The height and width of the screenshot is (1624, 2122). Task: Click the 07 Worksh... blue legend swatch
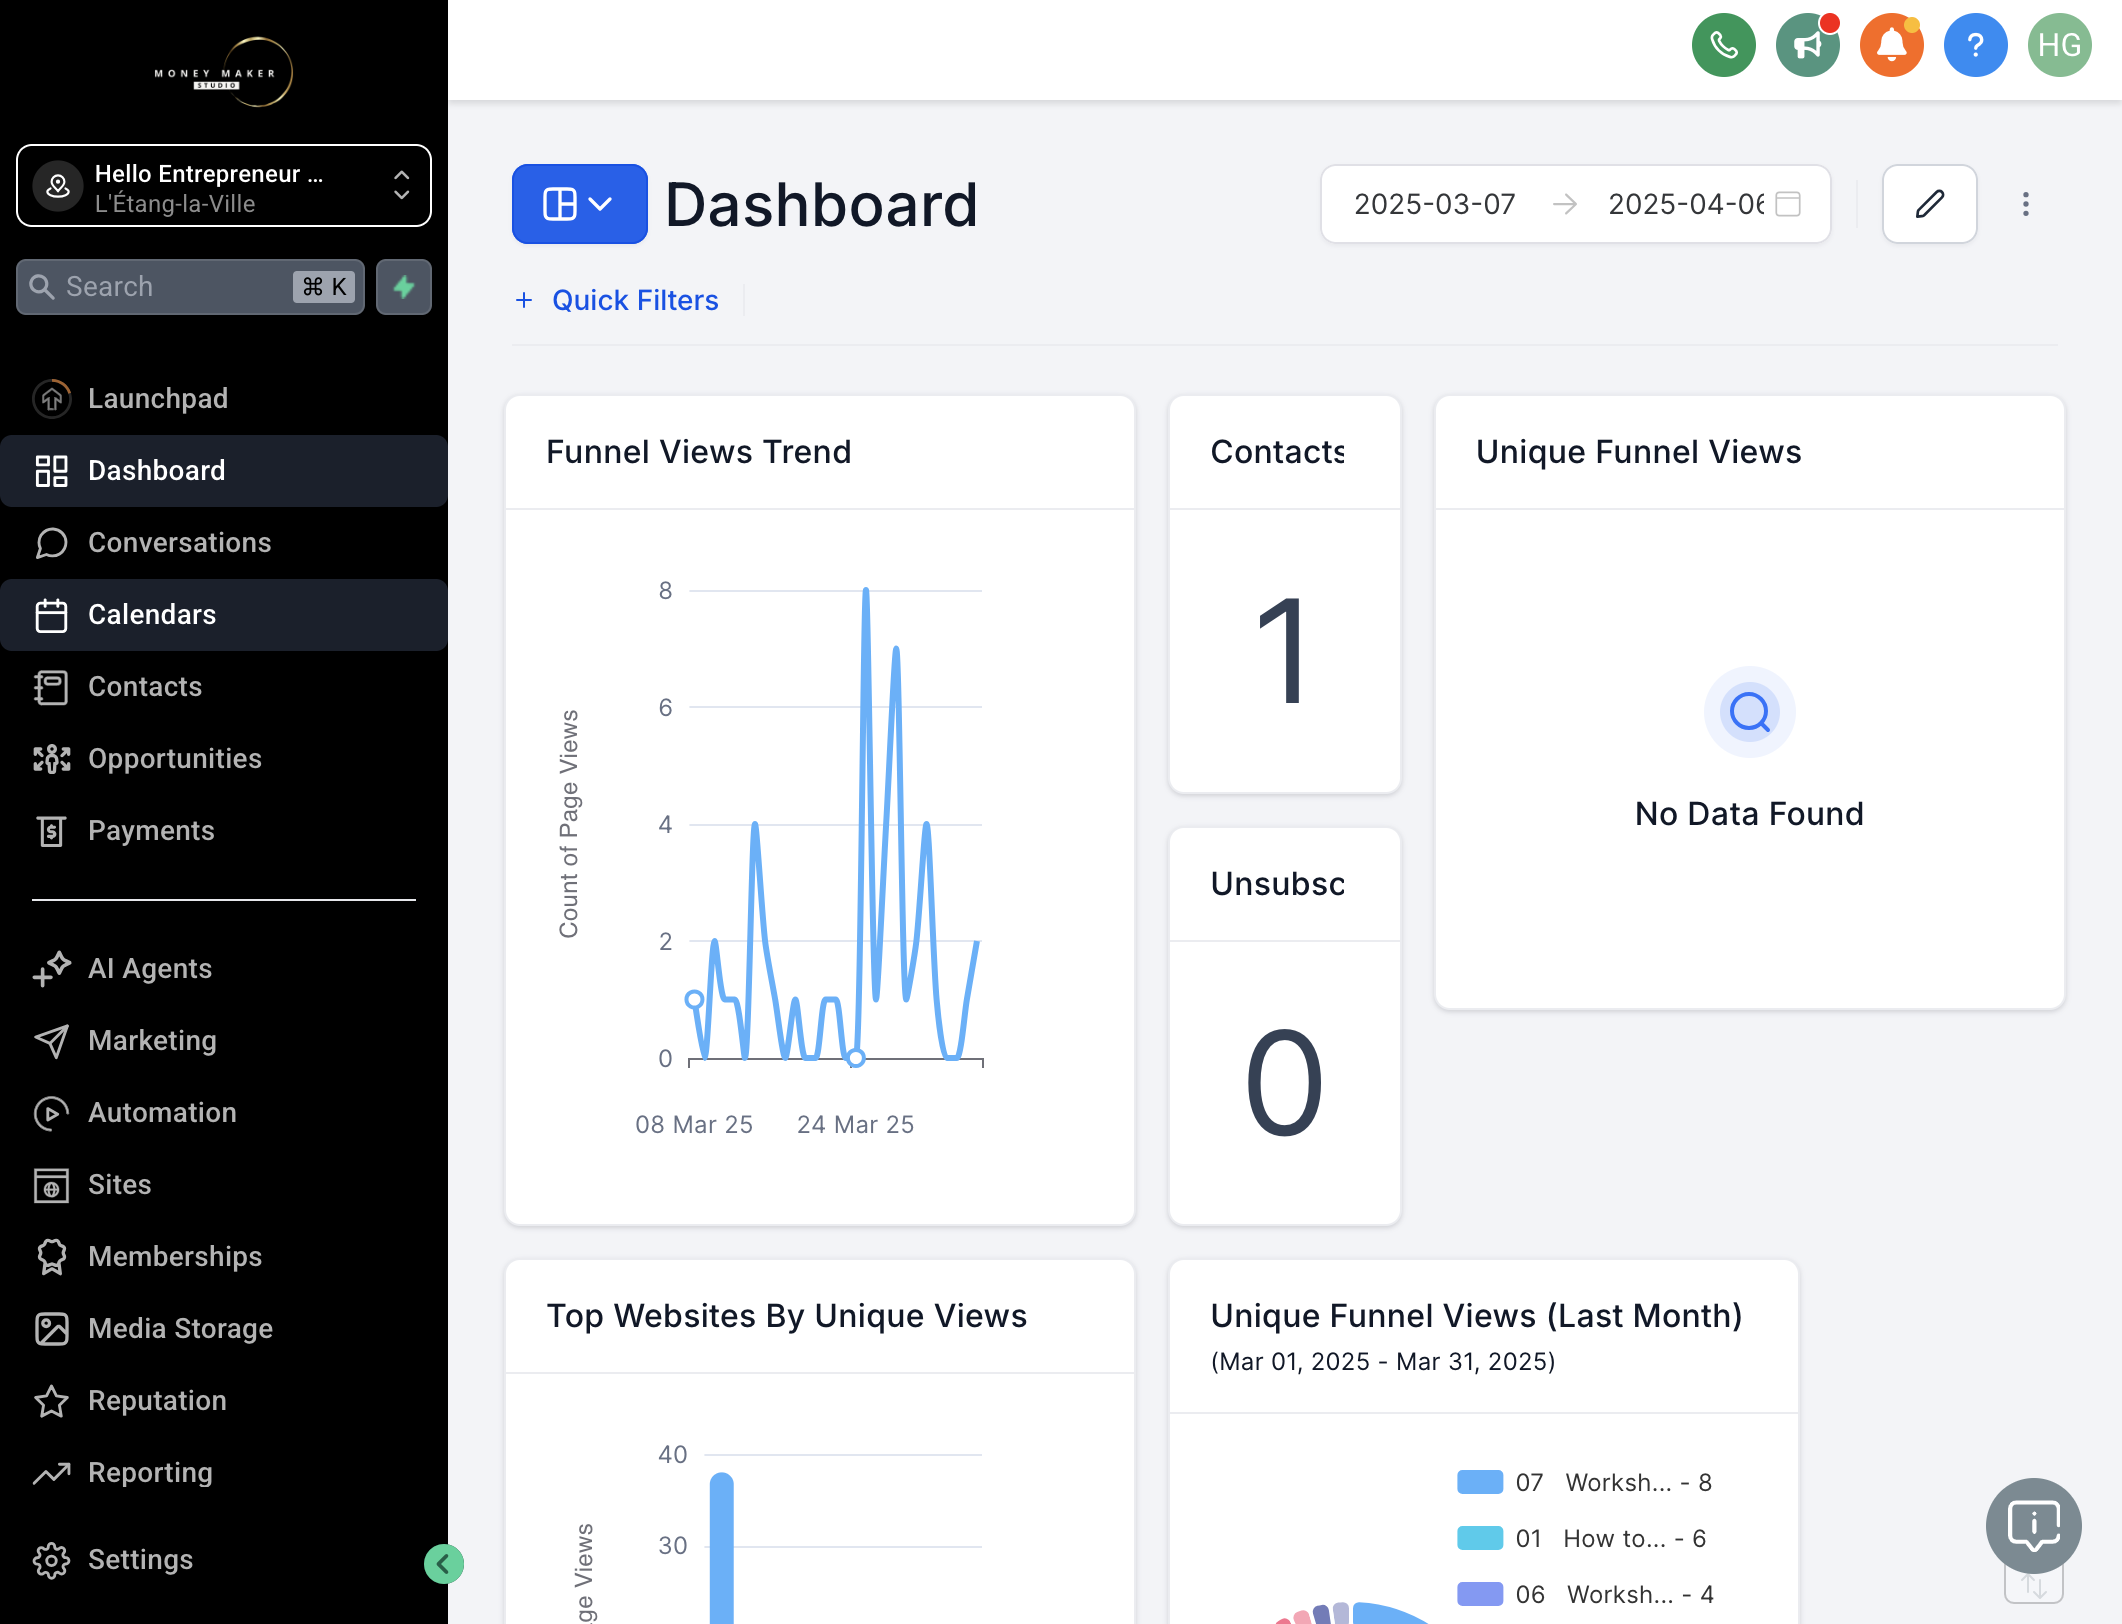tap(1480, 1482)
